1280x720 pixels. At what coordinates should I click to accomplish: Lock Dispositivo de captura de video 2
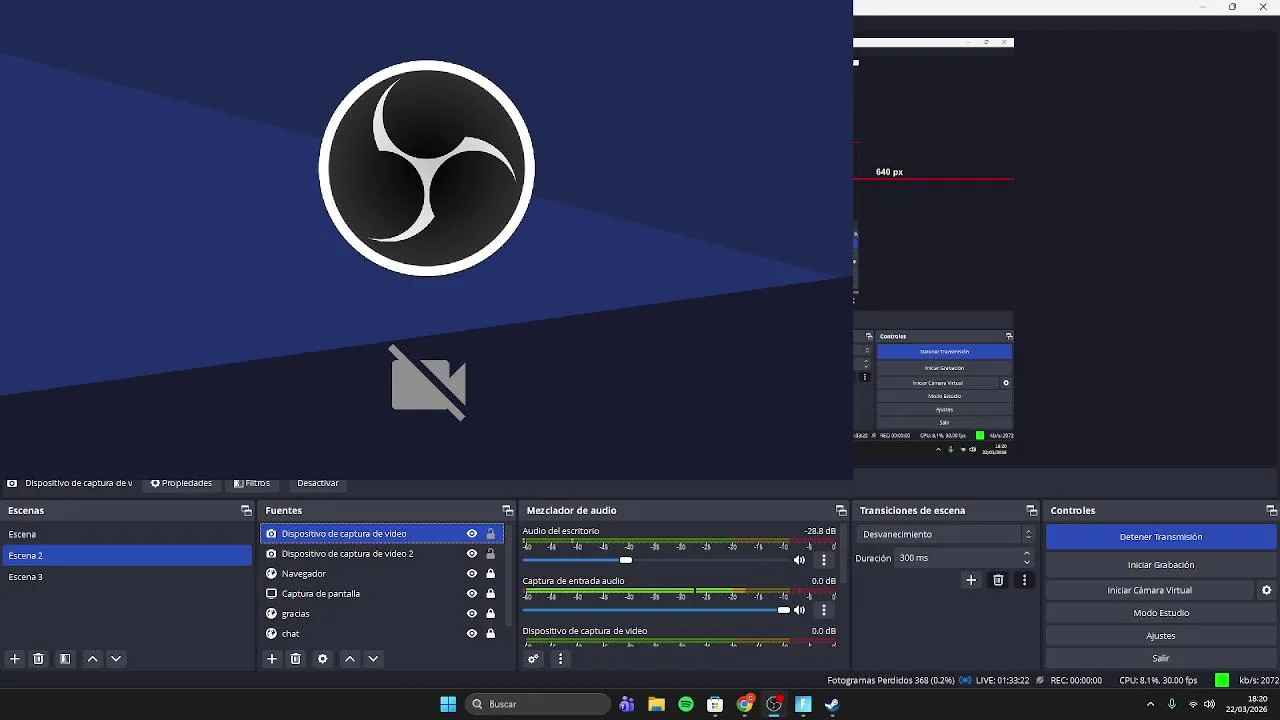click(x=491, y=554)
